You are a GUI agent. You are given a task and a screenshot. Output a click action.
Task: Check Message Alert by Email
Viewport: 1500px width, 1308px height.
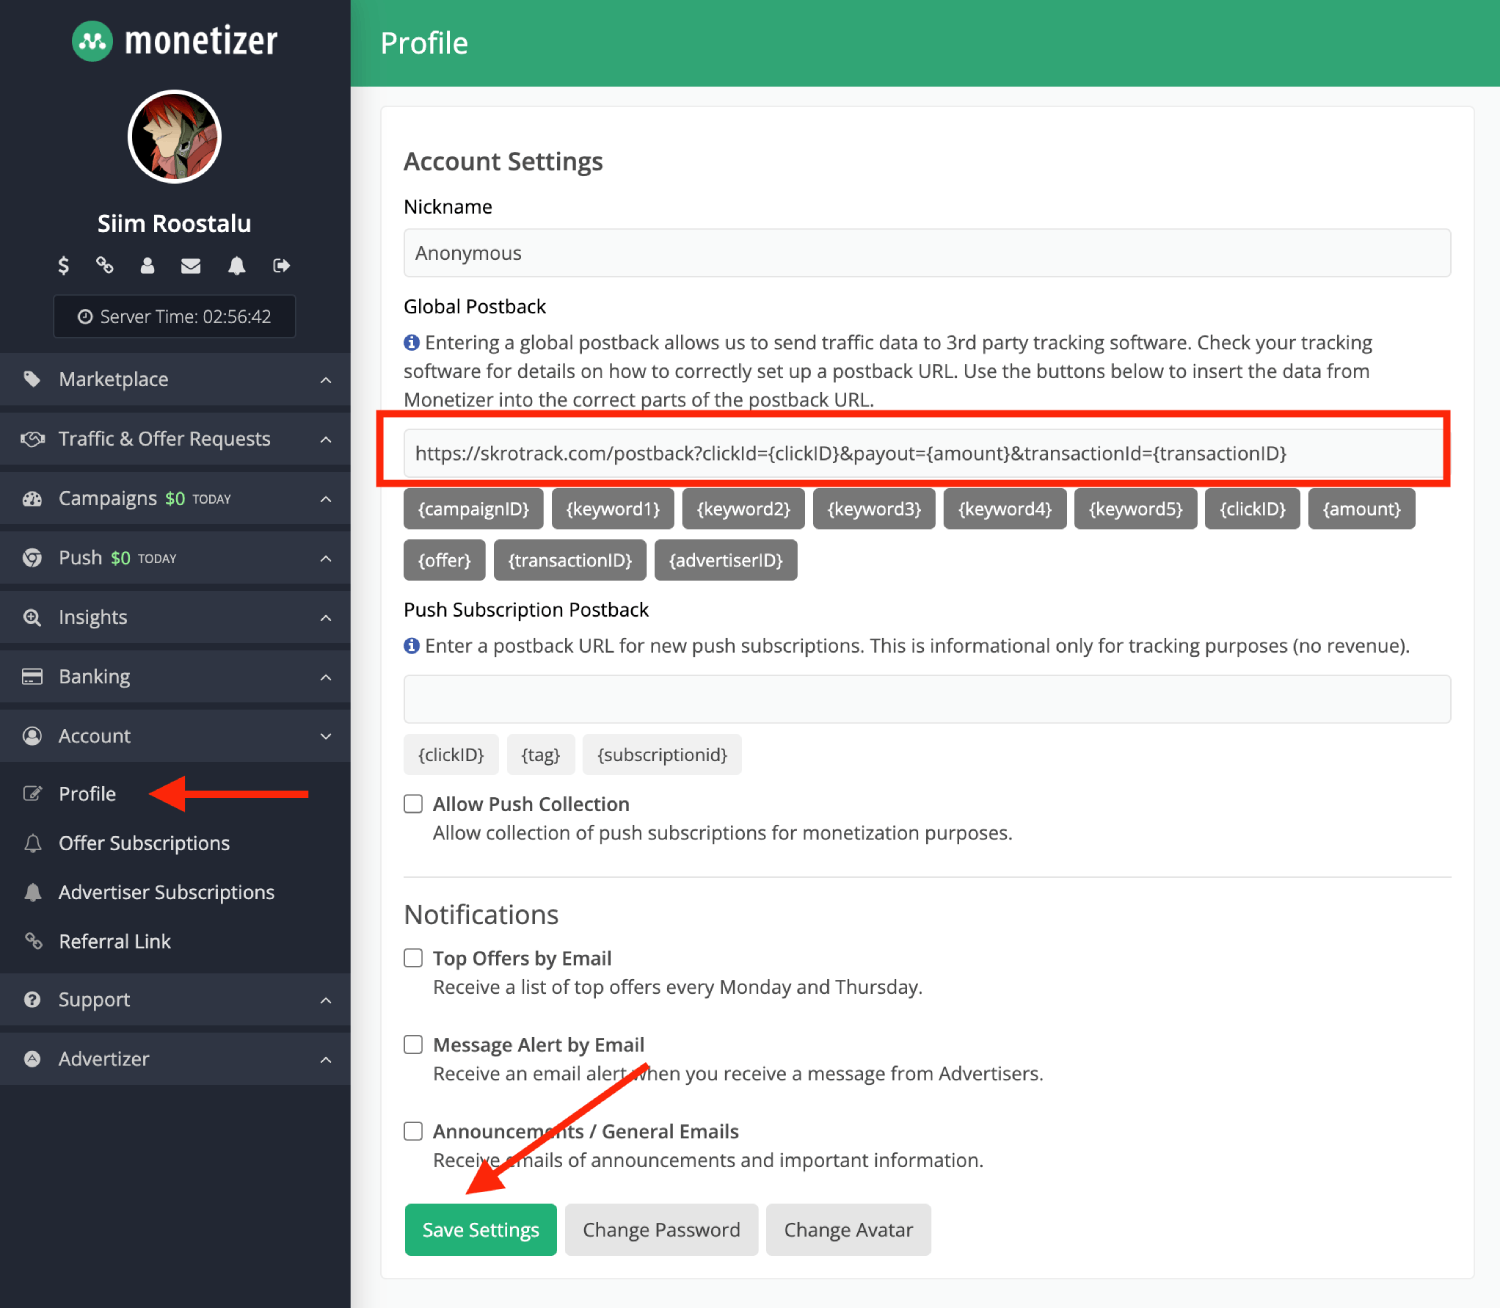point(413,1045)
